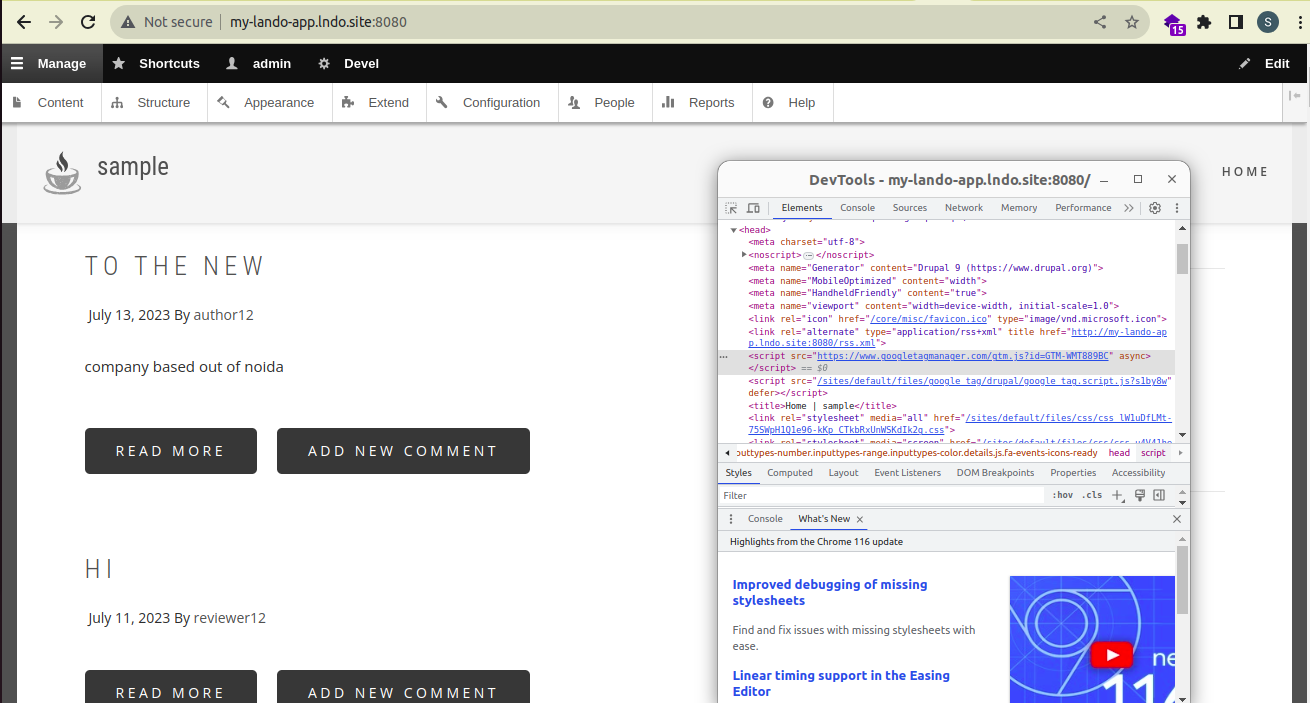The width and height of the screenshot is (1310, 703).
Task: Toggle the device toolbar icon in DevTools
Action: coord(753,208)
